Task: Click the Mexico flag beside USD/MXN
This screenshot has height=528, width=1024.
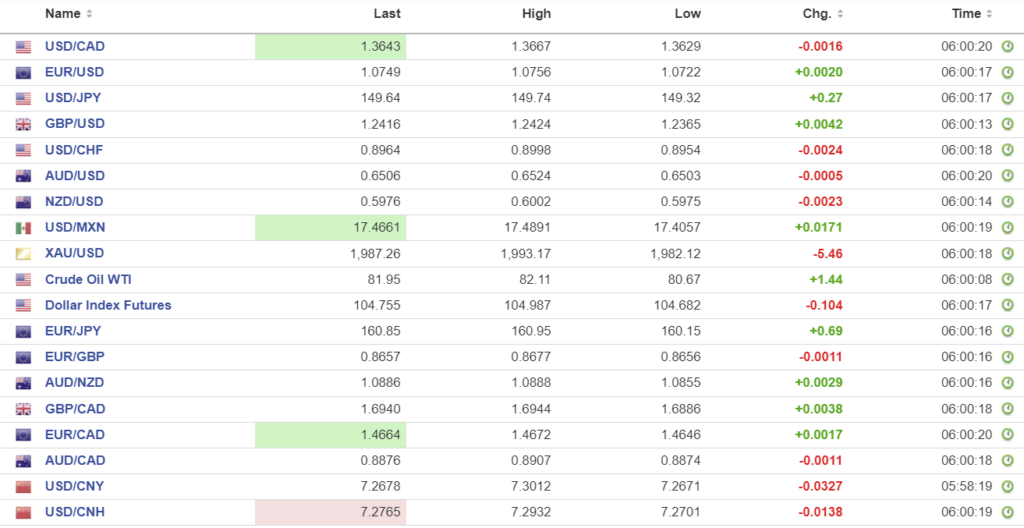Action: click(x=23, y=228)
